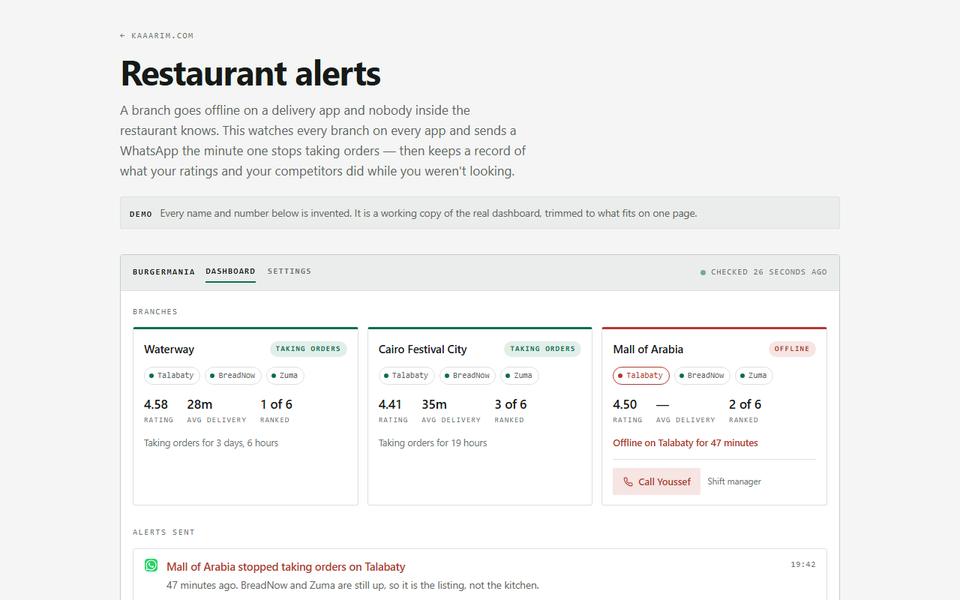This screenshot has width=960, height=600.
Task: Open the Mall of Arabia branch title
Action: (648, 350)
